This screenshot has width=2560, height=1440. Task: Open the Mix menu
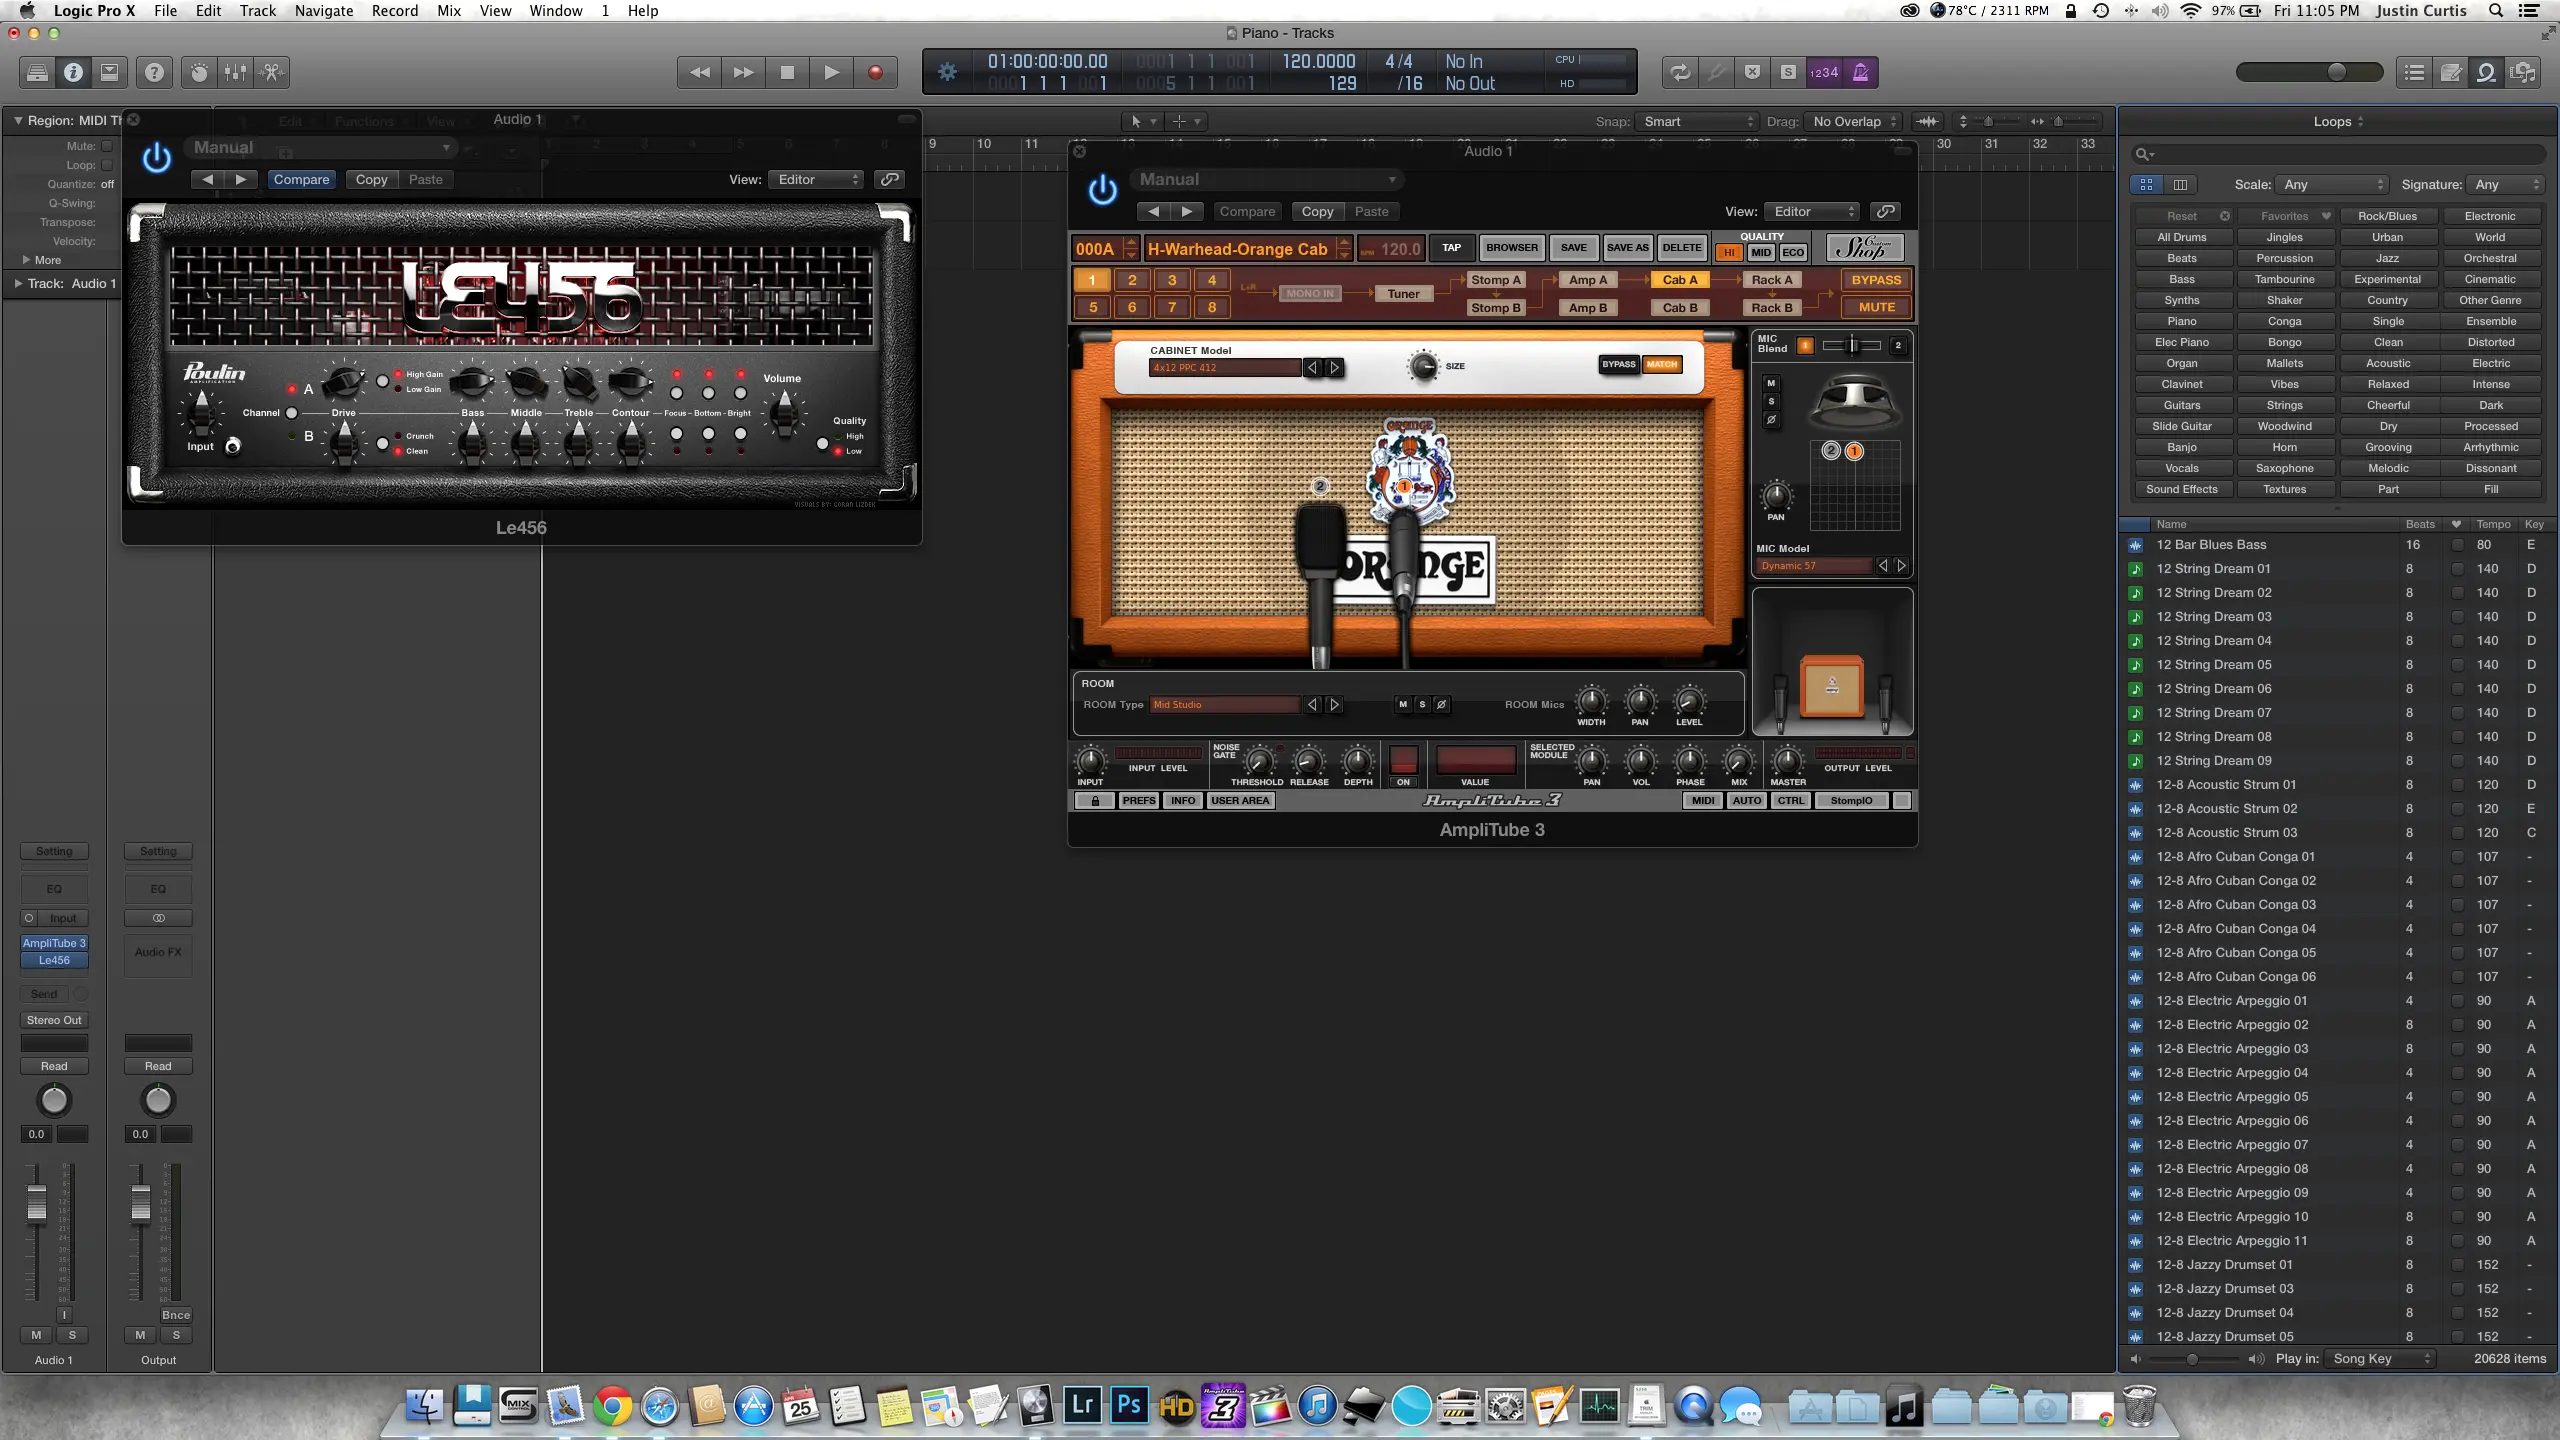coord(449,10)
